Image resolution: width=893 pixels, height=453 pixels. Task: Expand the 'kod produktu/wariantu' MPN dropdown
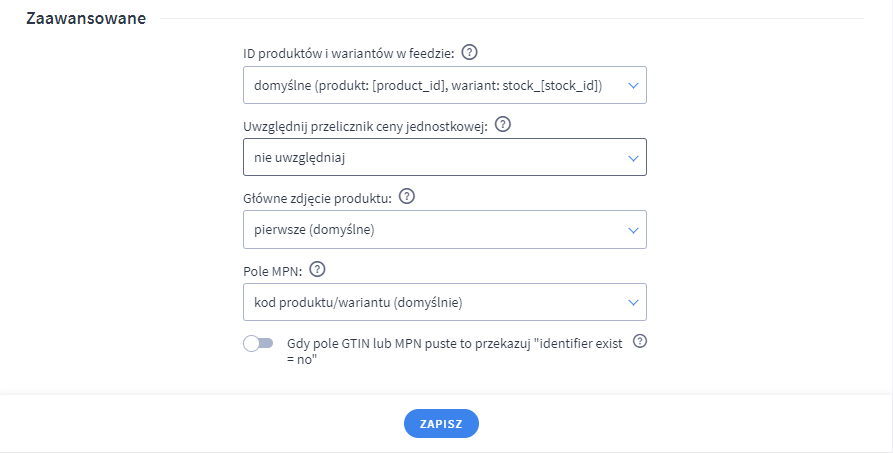point(430,302)
